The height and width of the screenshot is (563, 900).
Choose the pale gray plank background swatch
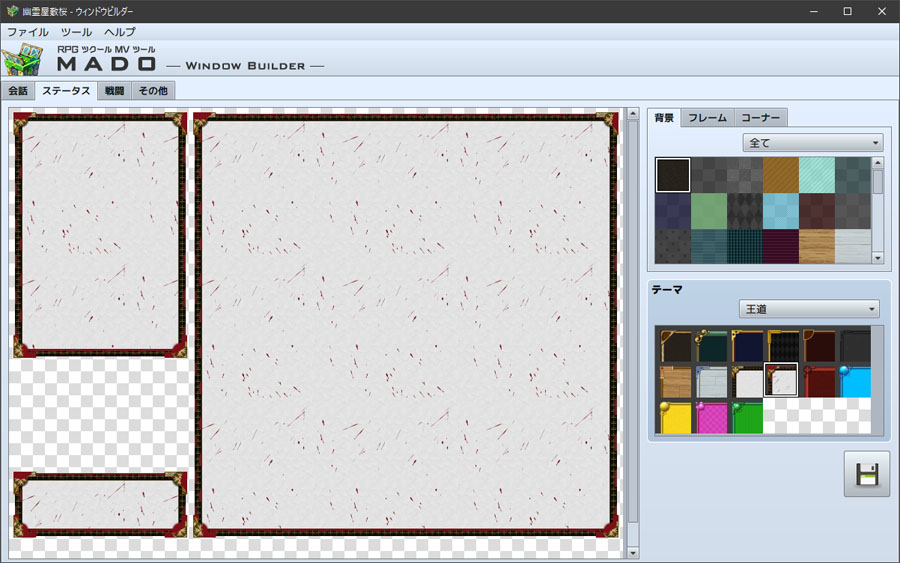(853, 247)
